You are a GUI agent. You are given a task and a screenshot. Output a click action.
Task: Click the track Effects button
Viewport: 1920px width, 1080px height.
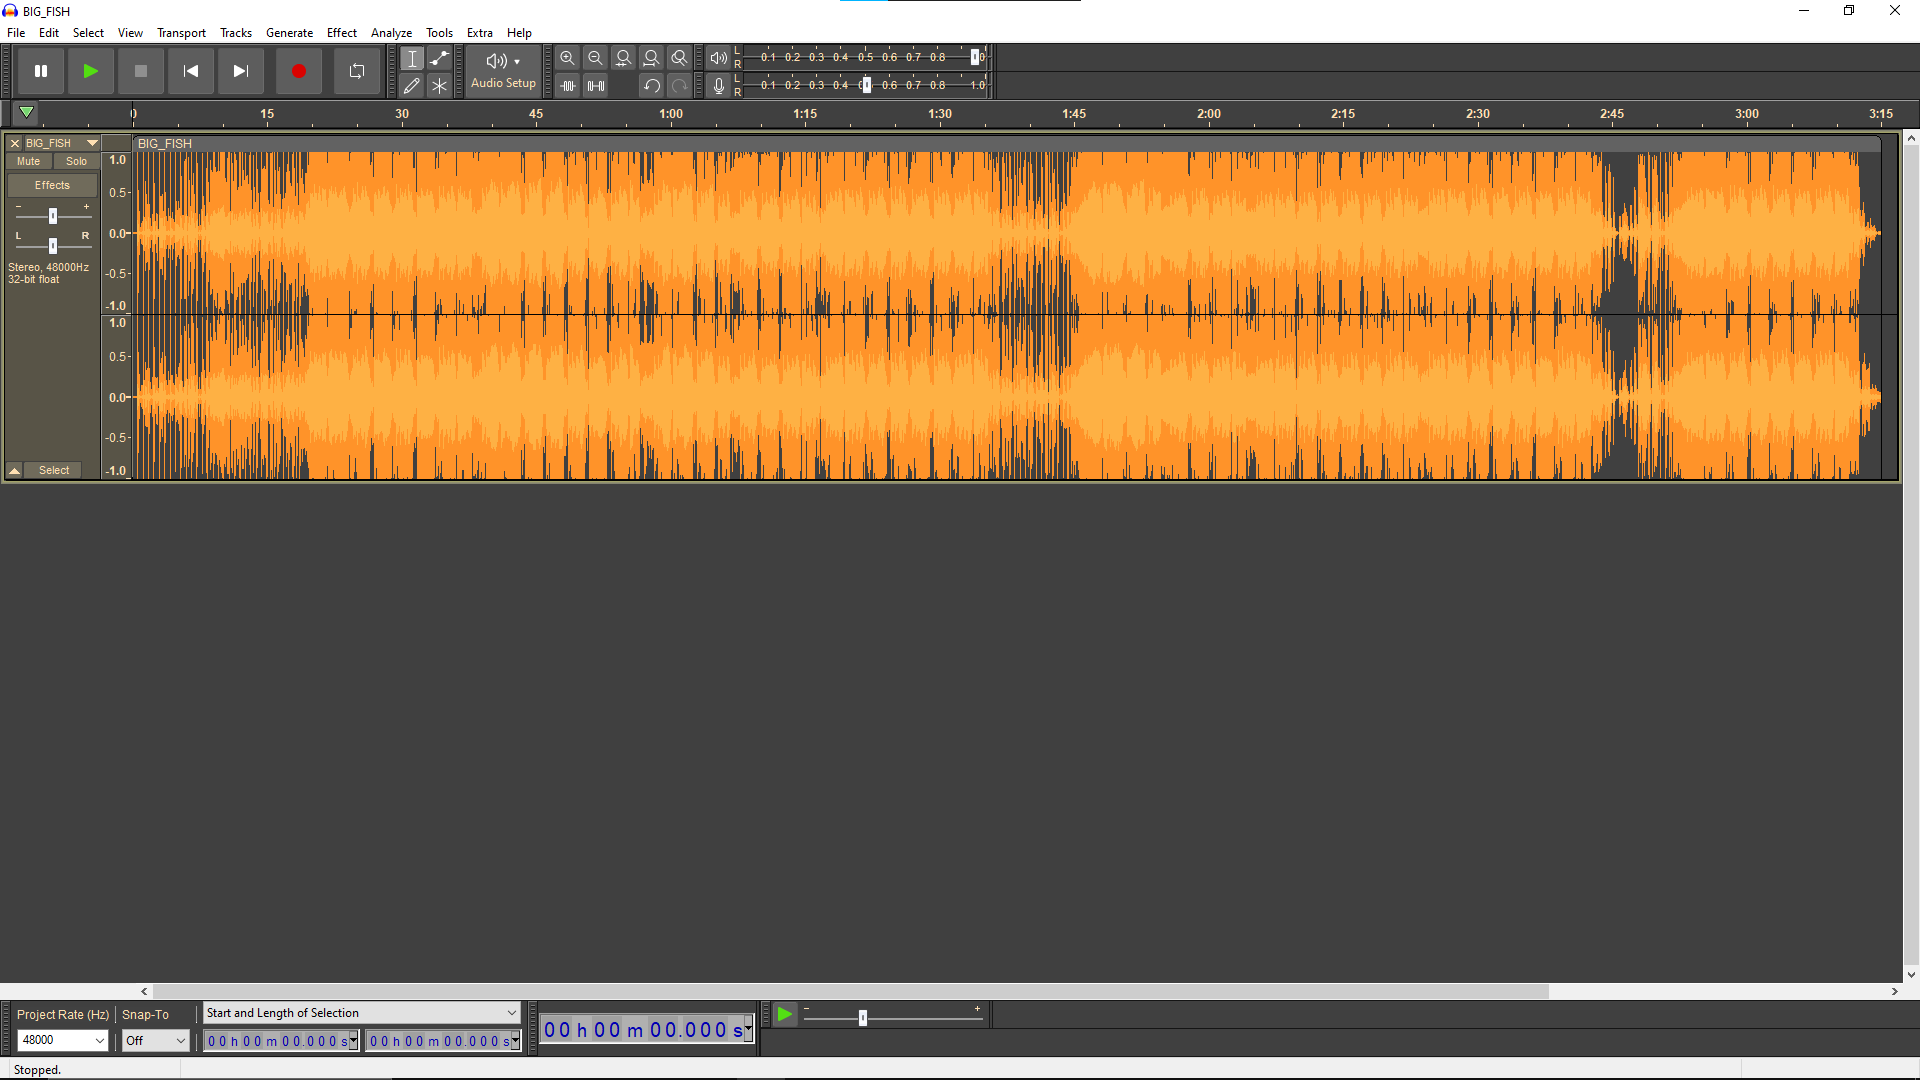[x=52, y=185]
